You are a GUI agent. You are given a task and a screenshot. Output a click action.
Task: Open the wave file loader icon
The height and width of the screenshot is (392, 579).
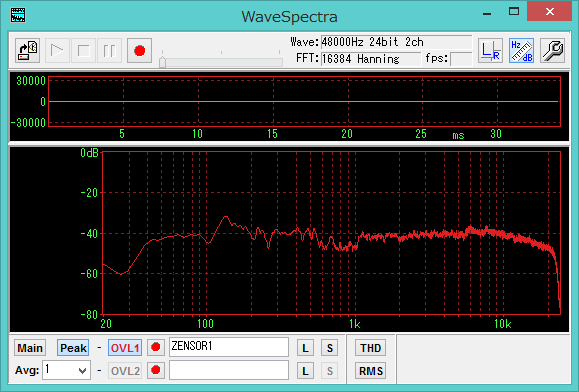pos(28,51)
